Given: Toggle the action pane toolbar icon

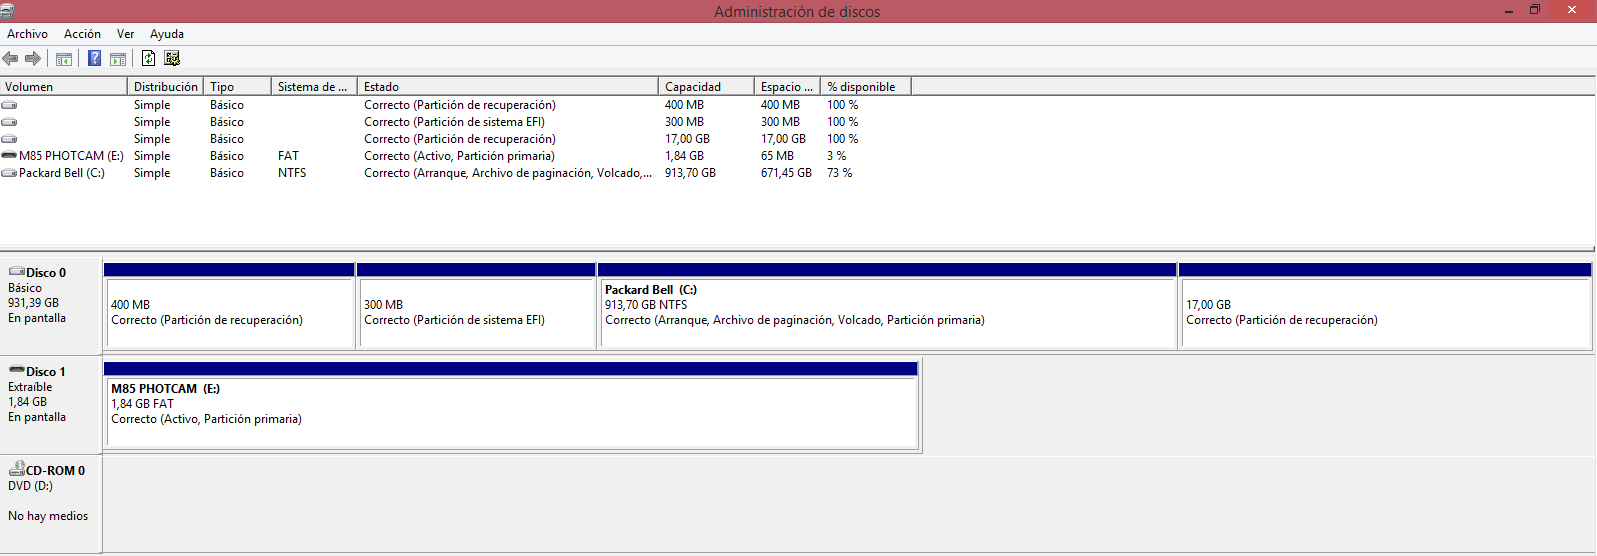Looking at the screenshot, I should tap(118, 58).
